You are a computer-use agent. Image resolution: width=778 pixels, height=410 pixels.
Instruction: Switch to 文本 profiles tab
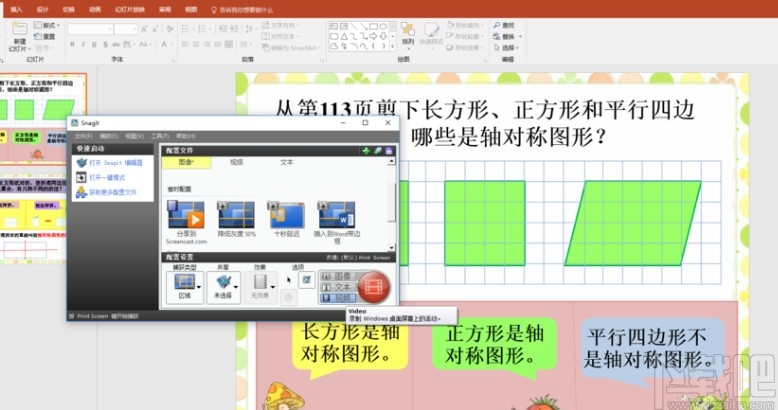pyautogui.click(x=287, y=162)
